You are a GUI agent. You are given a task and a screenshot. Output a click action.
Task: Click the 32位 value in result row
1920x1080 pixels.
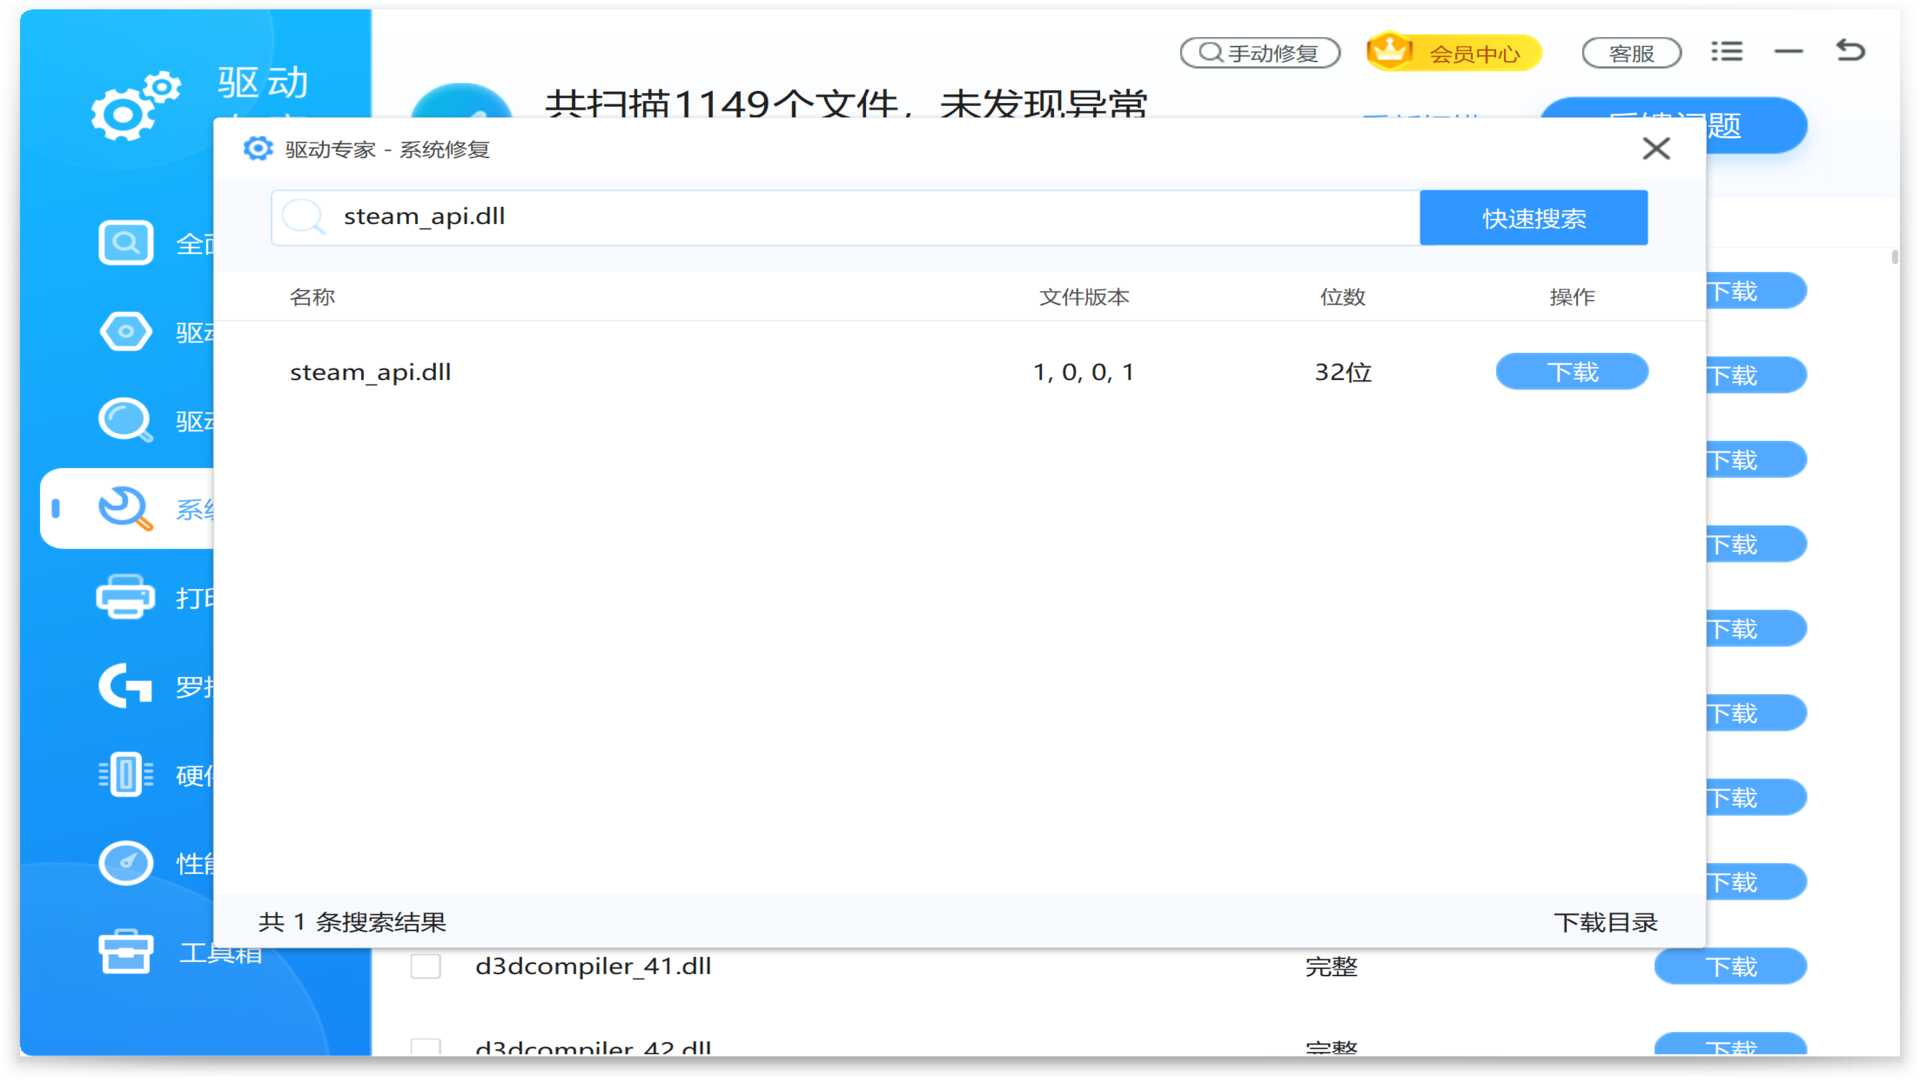click(x=1343, y=373)
